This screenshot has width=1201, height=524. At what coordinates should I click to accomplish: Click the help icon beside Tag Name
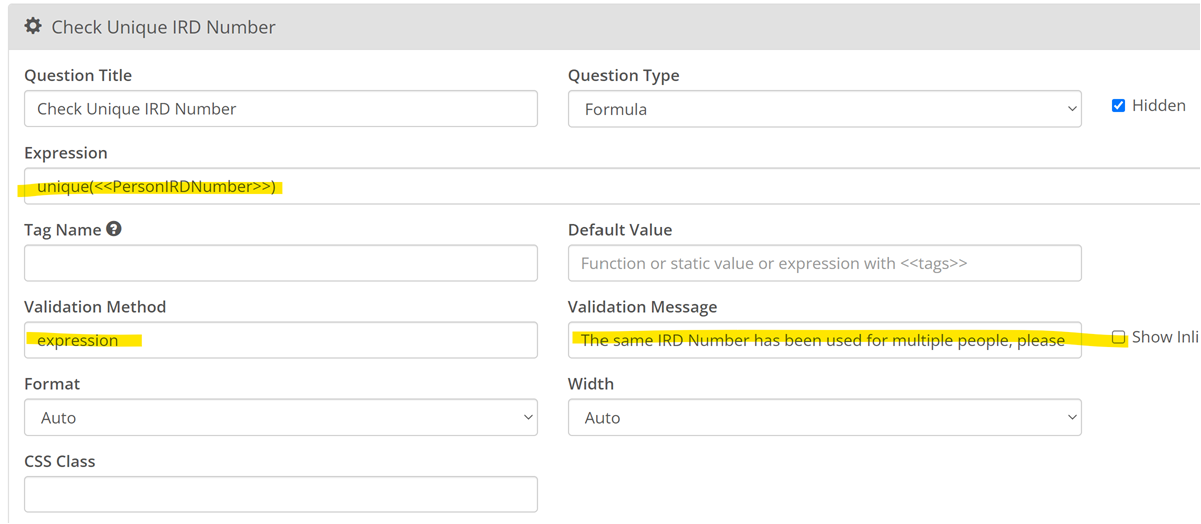[114, 229]
